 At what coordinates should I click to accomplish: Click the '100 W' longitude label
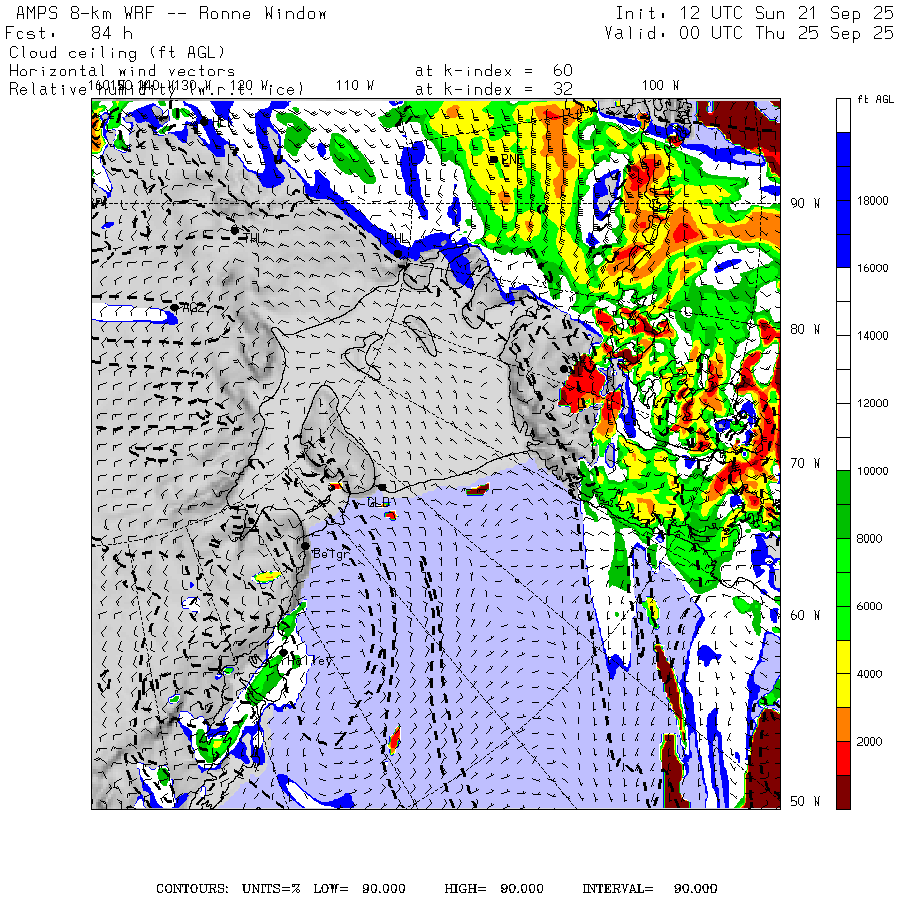pyautogui.click(x=661, y=86)
